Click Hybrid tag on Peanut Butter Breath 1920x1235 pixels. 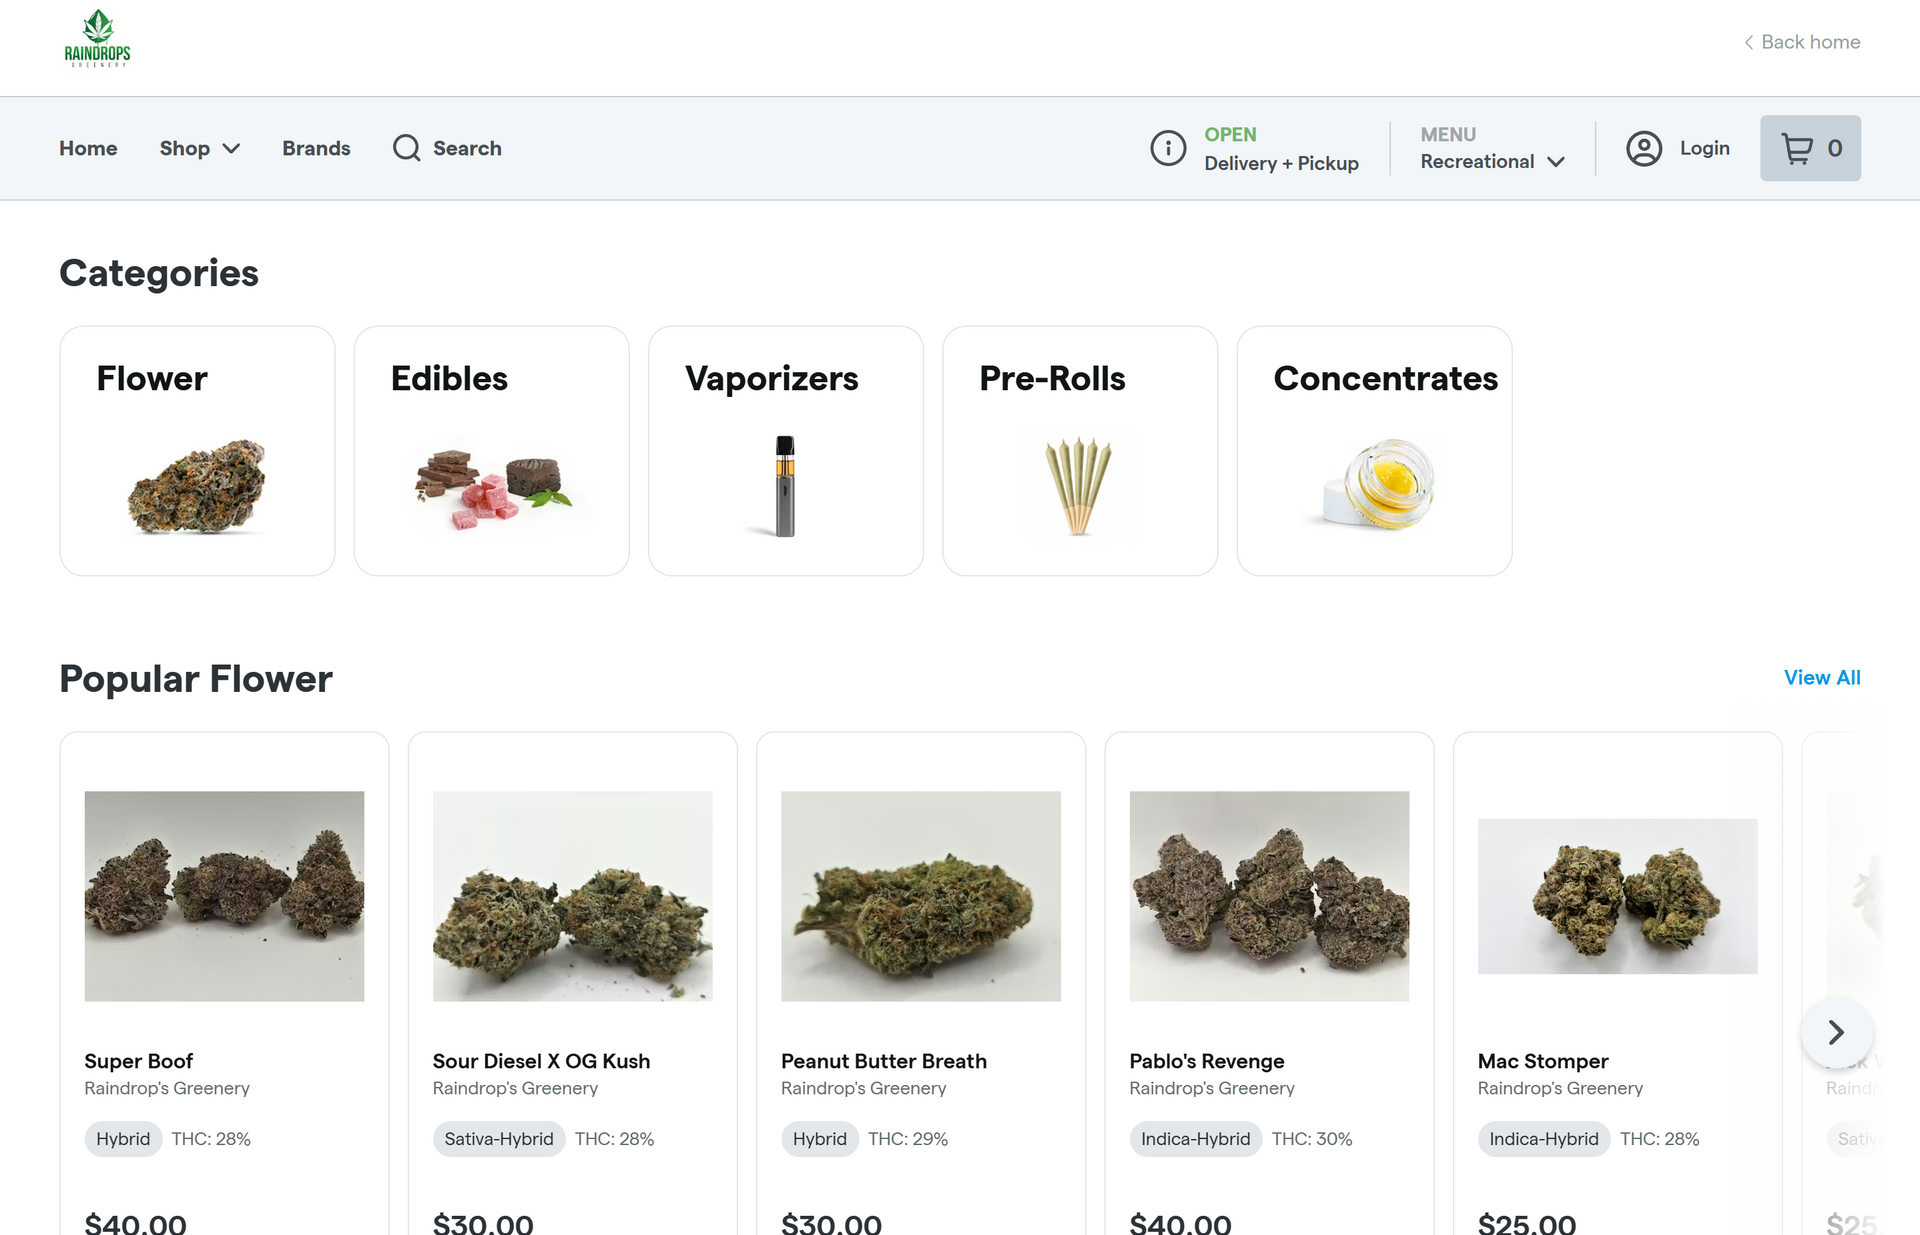coord(820,1139)
